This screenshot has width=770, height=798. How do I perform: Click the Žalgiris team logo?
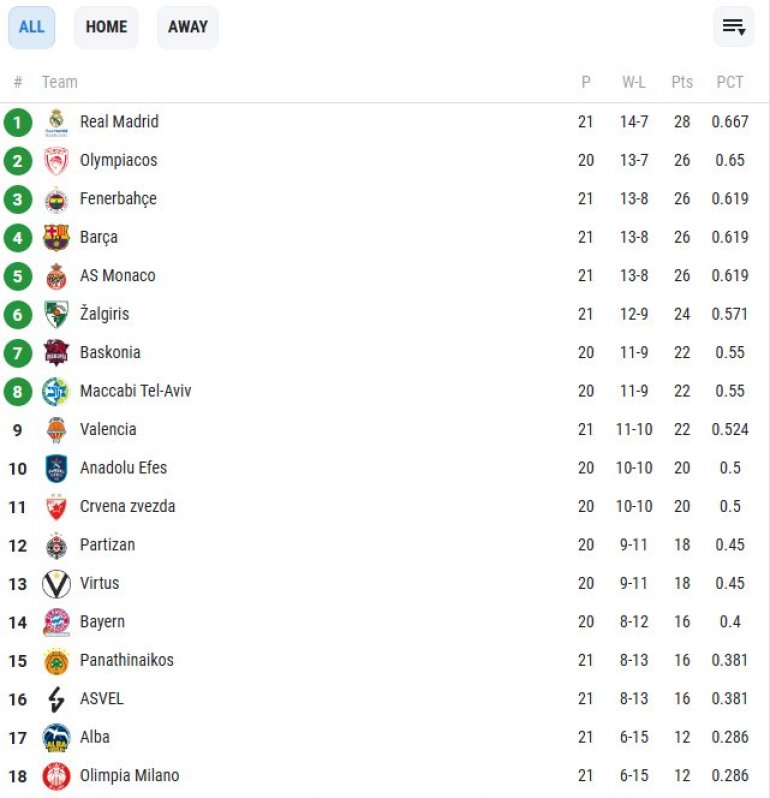(x=56, y=315)
